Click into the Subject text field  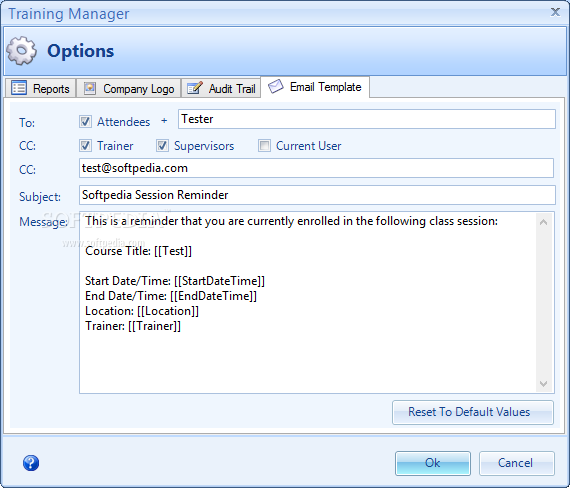click(x=317, y=195)
